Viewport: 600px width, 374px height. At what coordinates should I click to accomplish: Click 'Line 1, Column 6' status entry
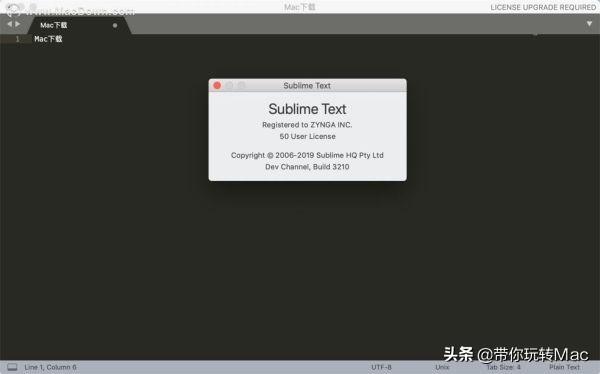tap(50, 367)
